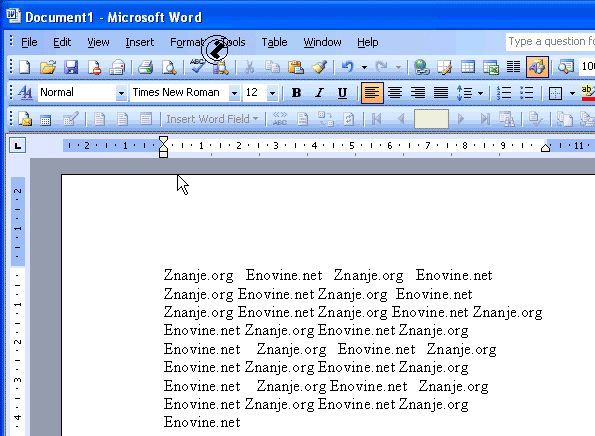Open Line Spacing dropdown arrow
This screenshot has height=436, width=595.
tap(480, 93)
